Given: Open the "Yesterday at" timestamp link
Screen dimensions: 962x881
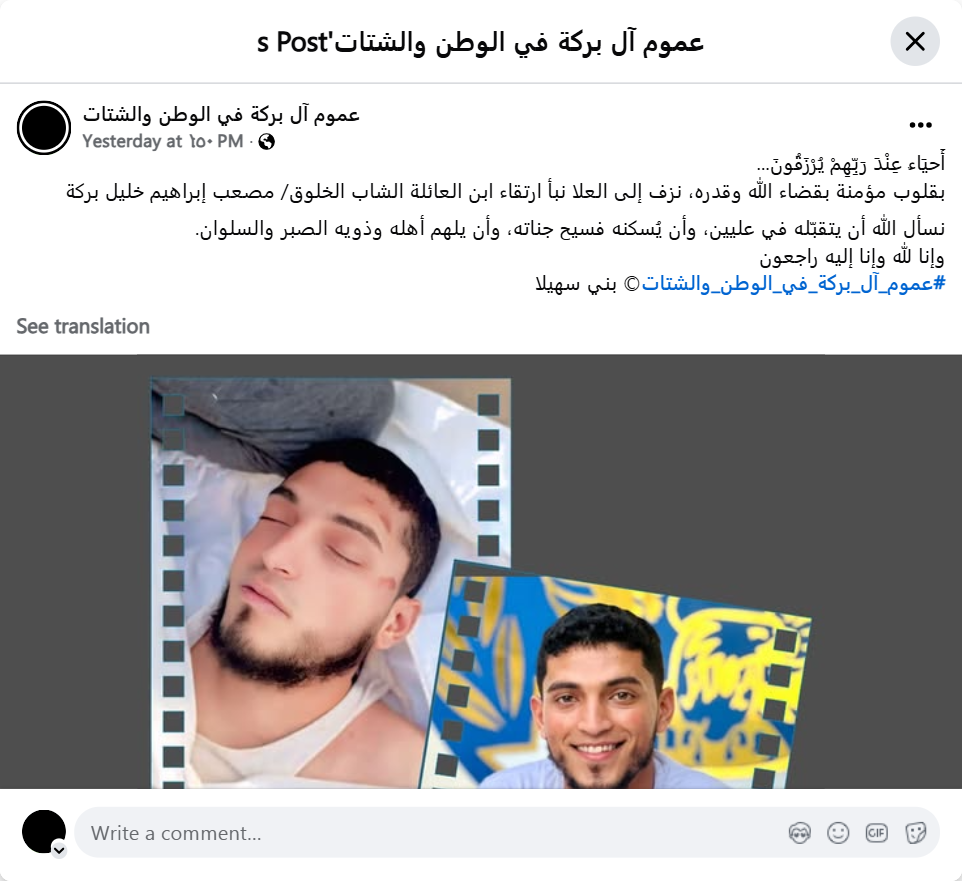Looking at the screenshot, I should pos(163,142).
